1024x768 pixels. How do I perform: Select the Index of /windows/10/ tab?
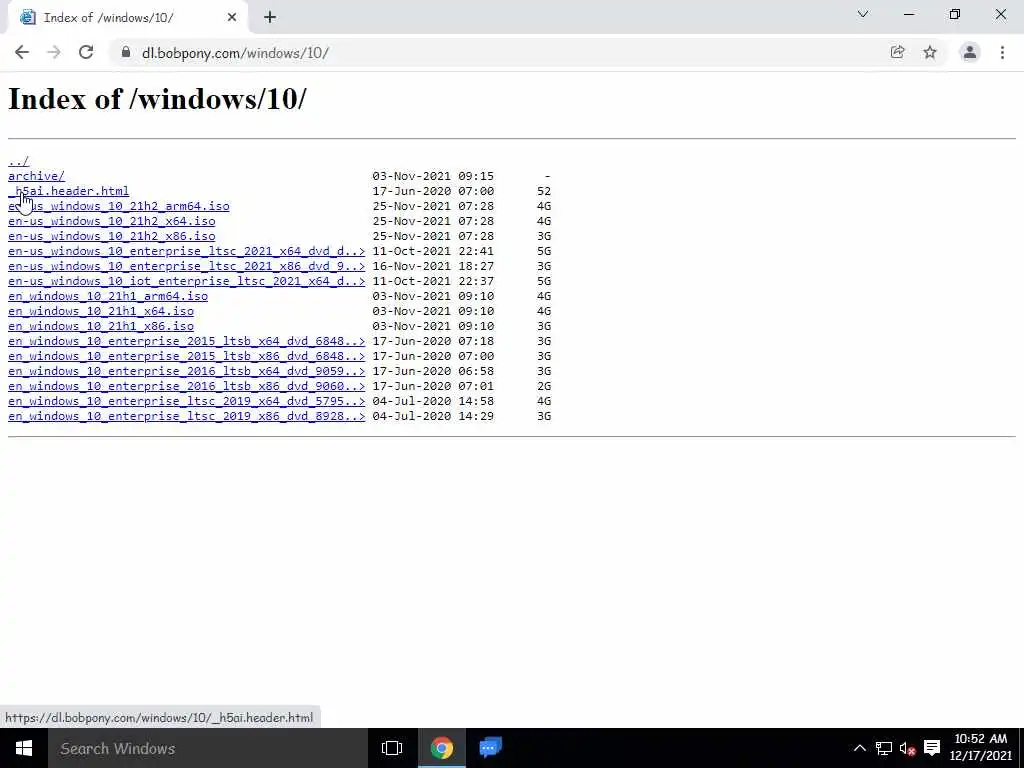point(127,18)
